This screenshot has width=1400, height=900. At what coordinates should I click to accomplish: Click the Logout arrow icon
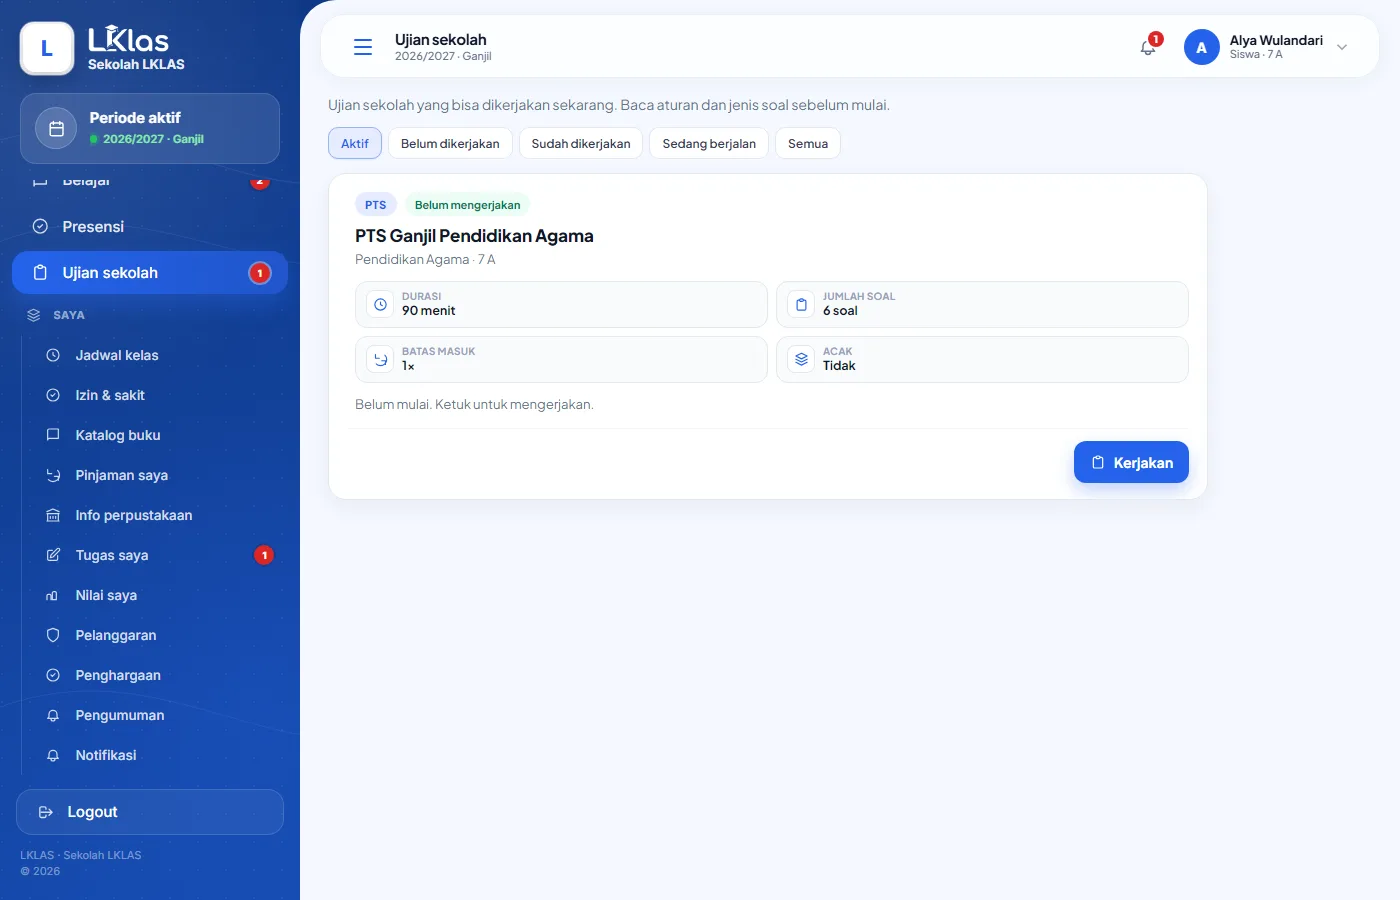tap(46, 812)
